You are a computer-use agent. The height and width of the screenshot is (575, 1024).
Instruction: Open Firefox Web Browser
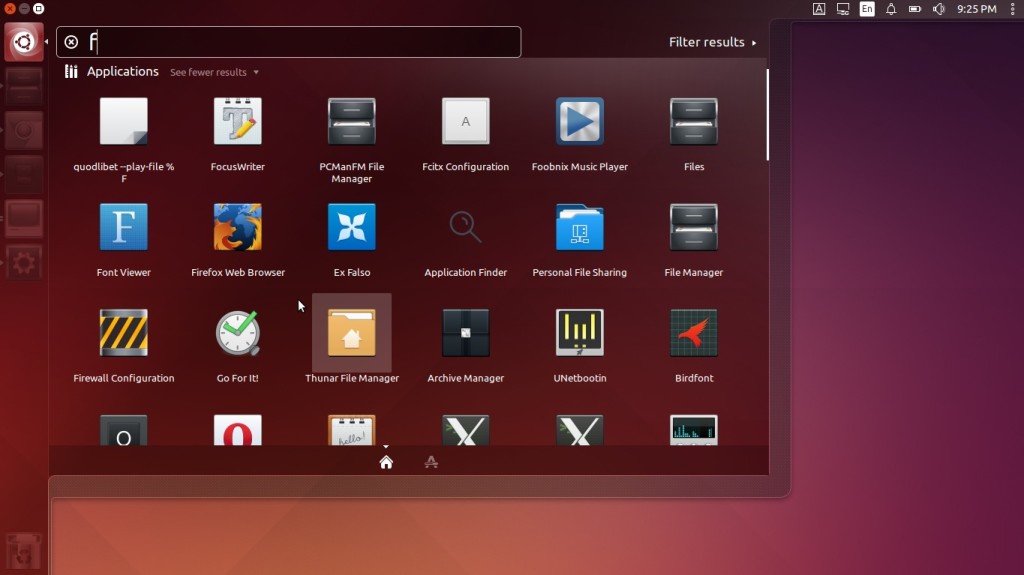pos(238,227)
